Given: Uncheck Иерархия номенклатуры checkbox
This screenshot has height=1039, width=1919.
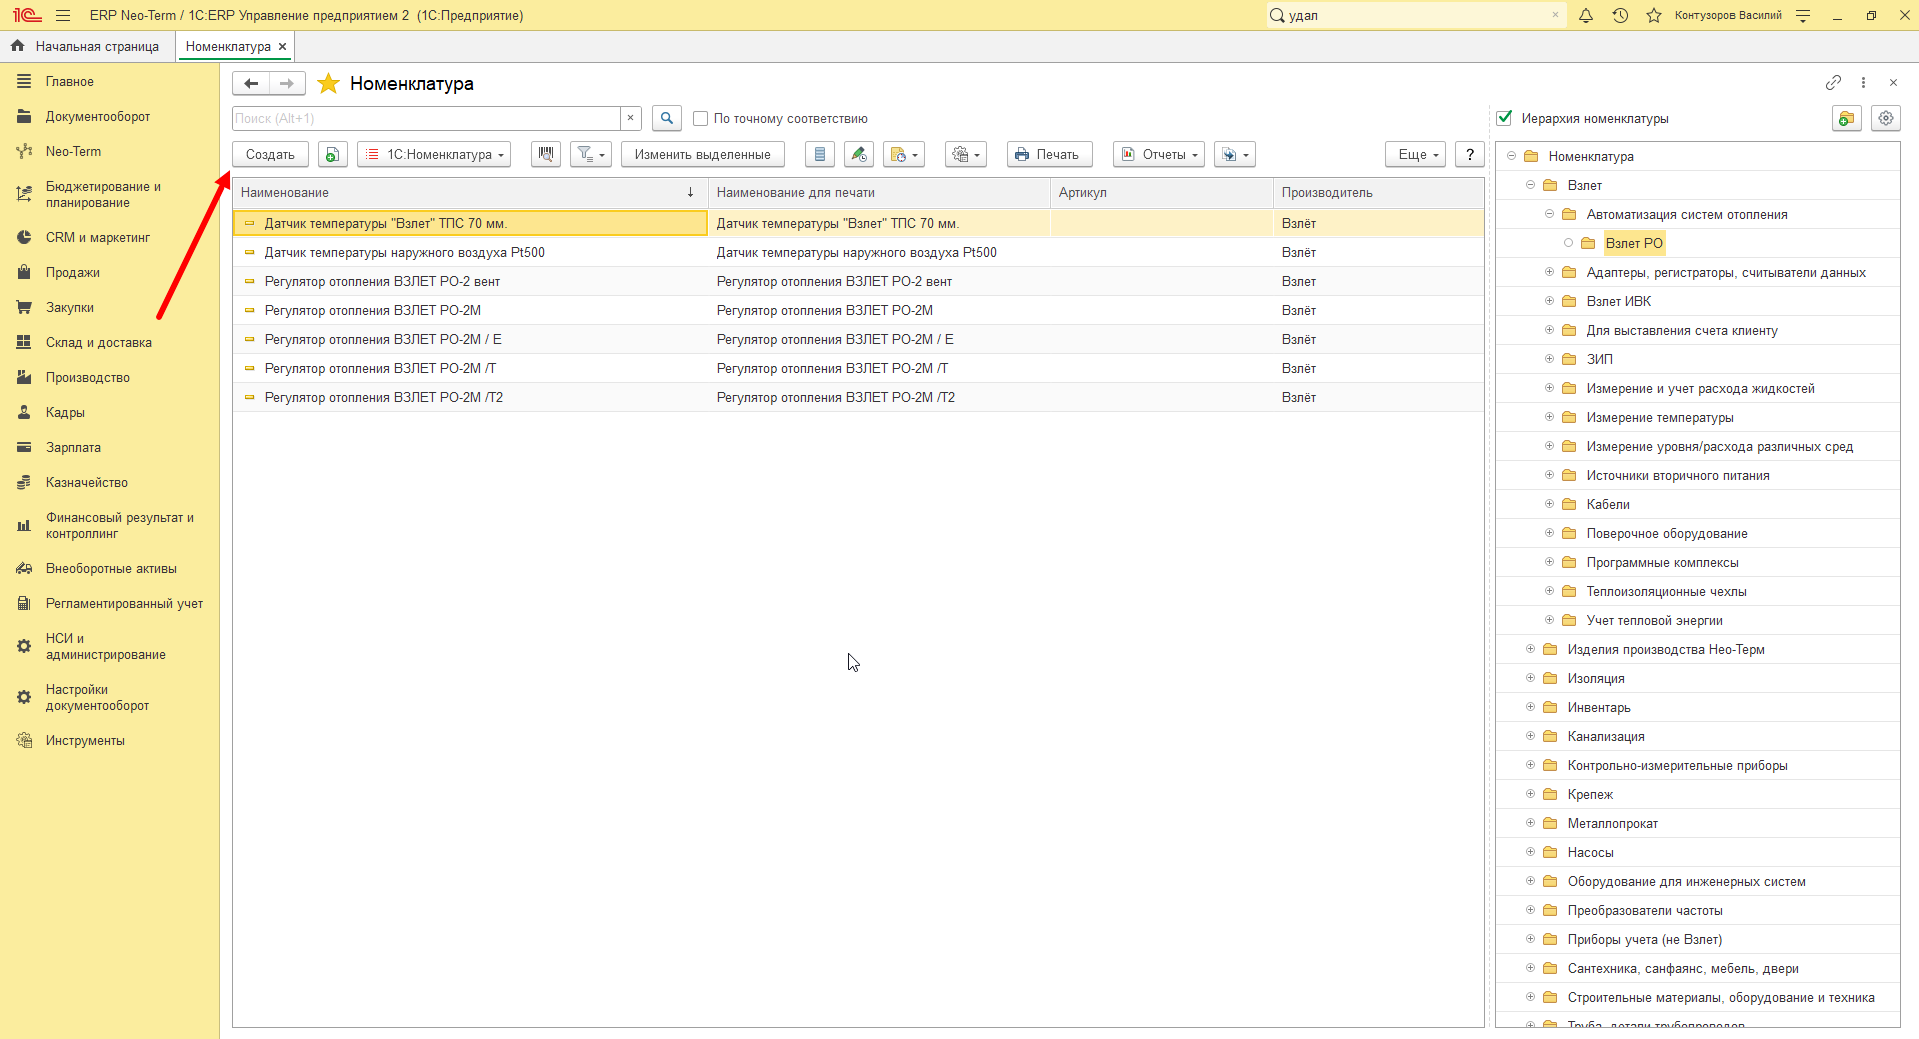Looking at the screenshot, I should 1505,118.
